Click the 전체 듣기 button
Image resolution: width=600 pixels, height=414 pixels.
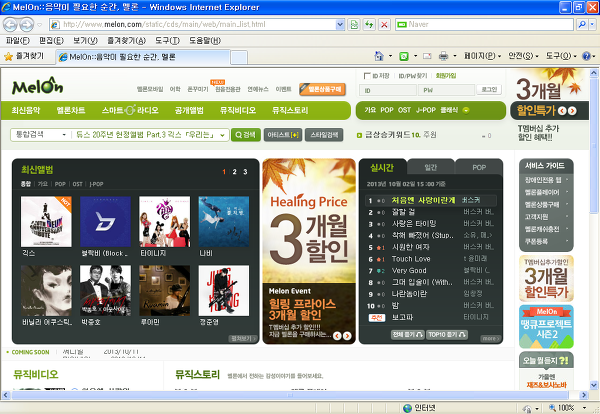[x=408, y=334]
